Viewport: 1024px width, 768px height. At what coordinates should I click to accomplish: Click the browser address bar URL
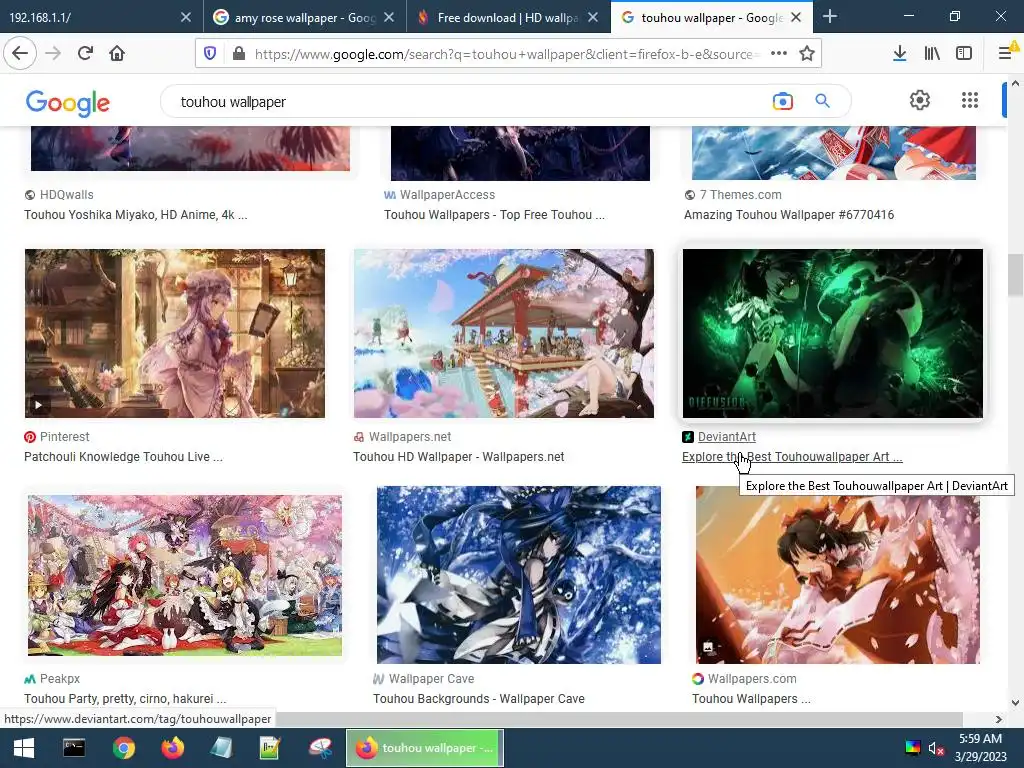click(507, 54)
